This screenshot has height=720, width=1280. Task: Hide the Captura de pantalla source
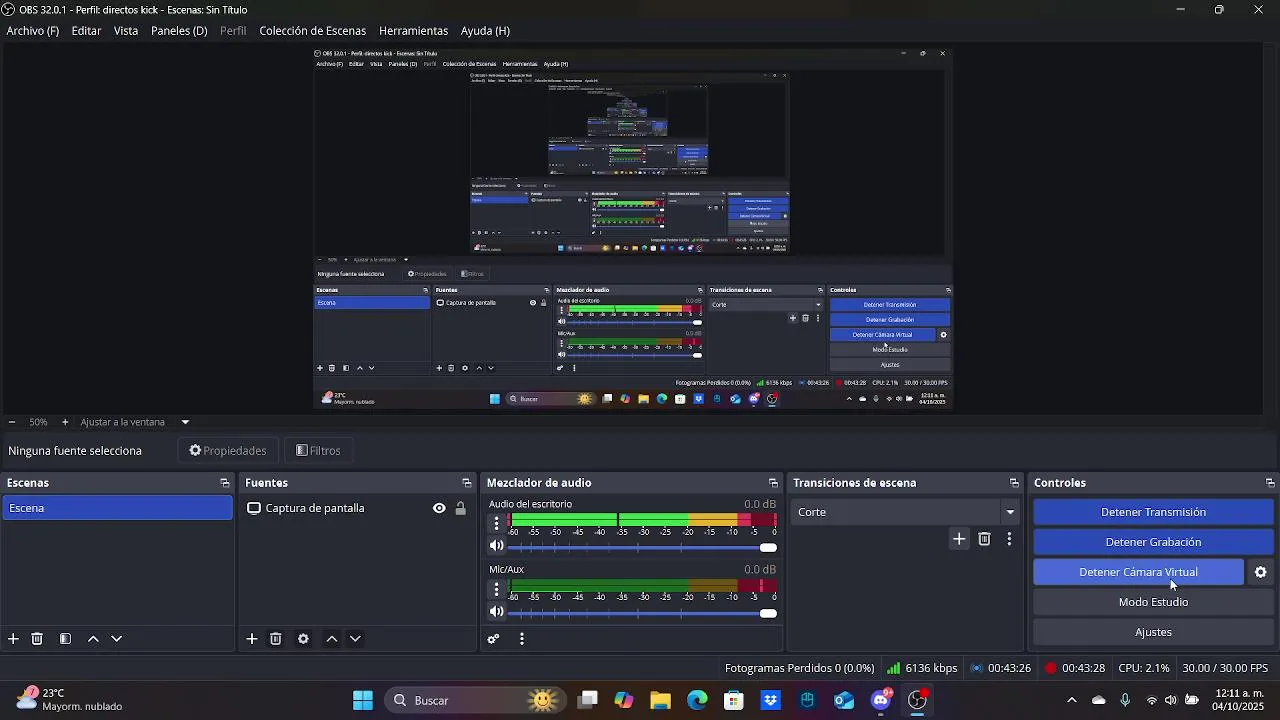[439, 508]
